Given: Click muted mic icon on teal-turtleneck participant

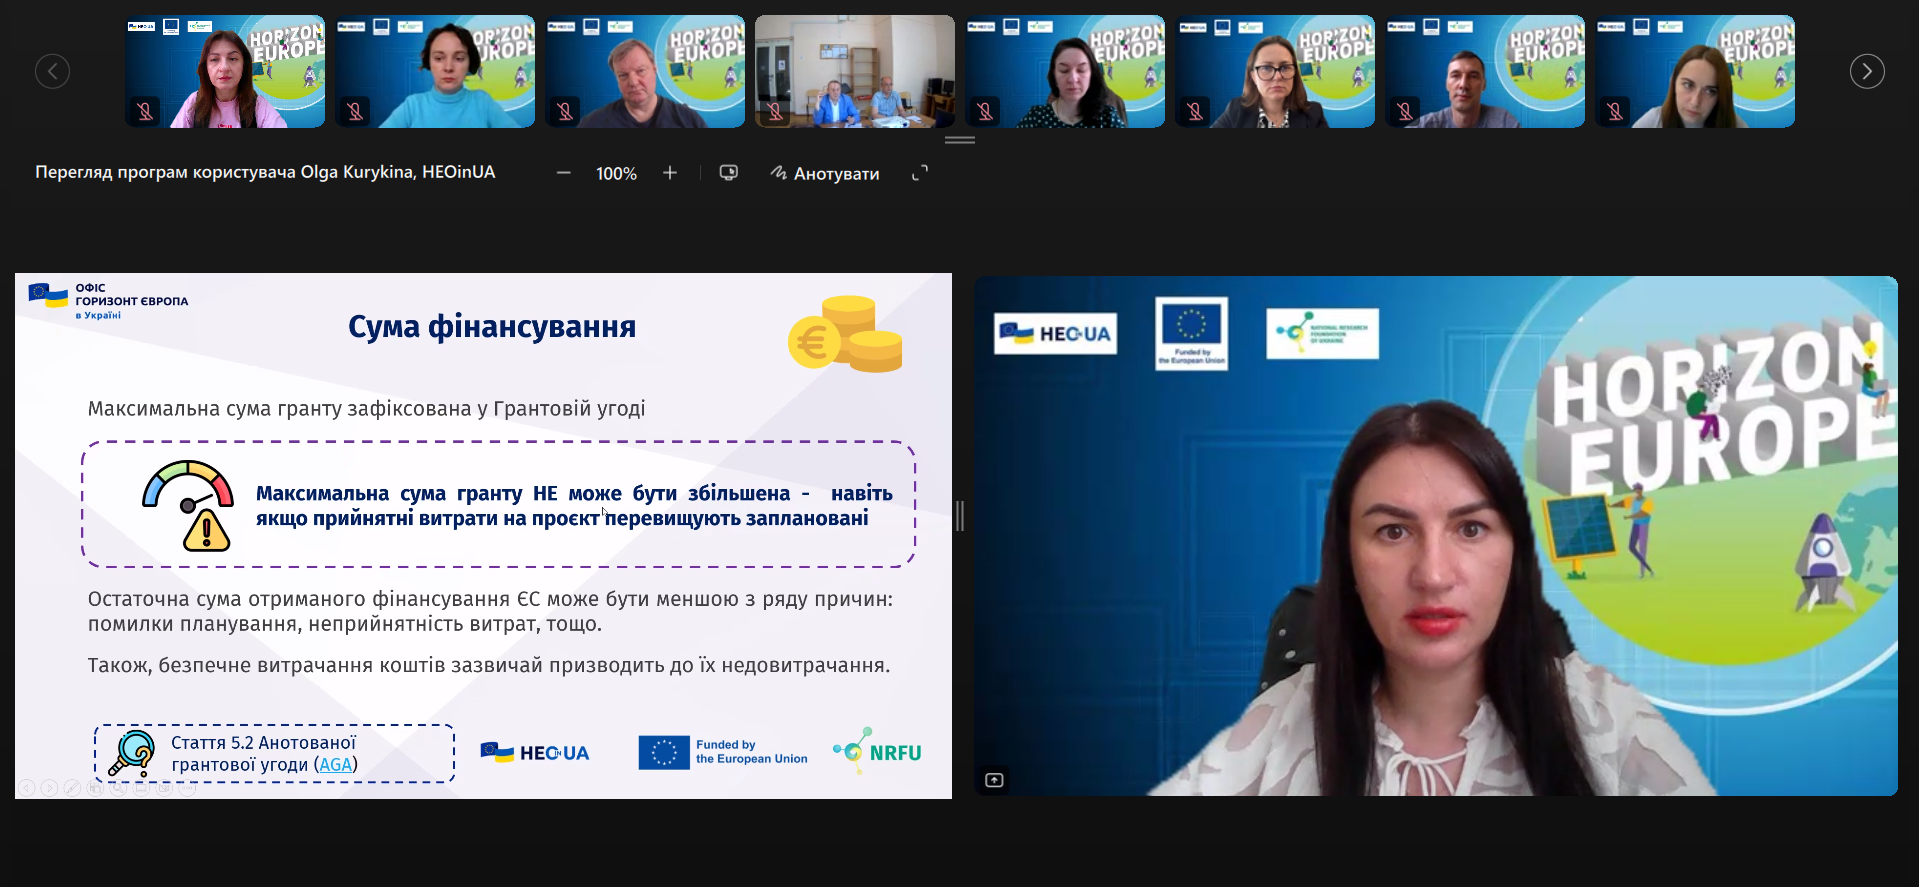Looking at the screenshot, I should pos(355,111).
